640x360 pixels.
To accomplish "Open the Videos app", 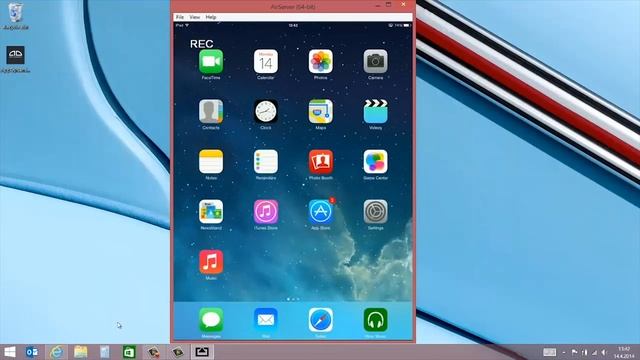I will [376, 111].
